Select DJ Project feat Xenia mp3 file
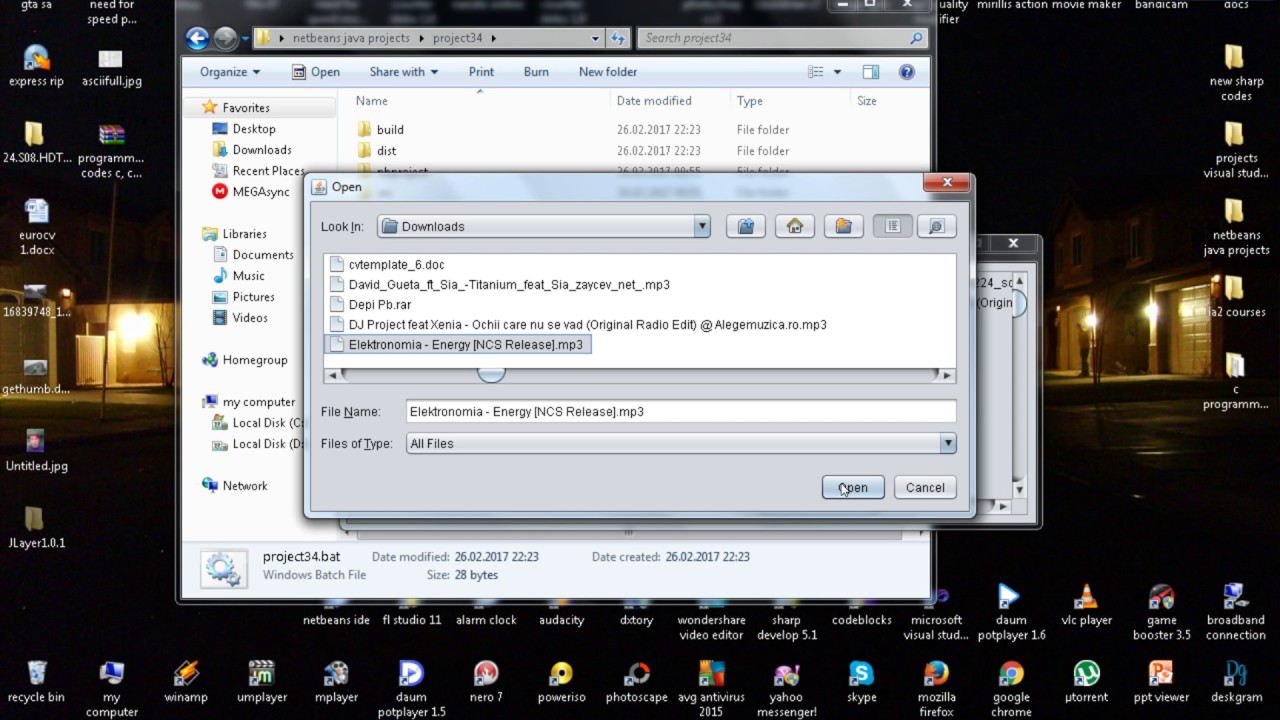Screen dimensions: 1280x720 (x=578, y=325)
